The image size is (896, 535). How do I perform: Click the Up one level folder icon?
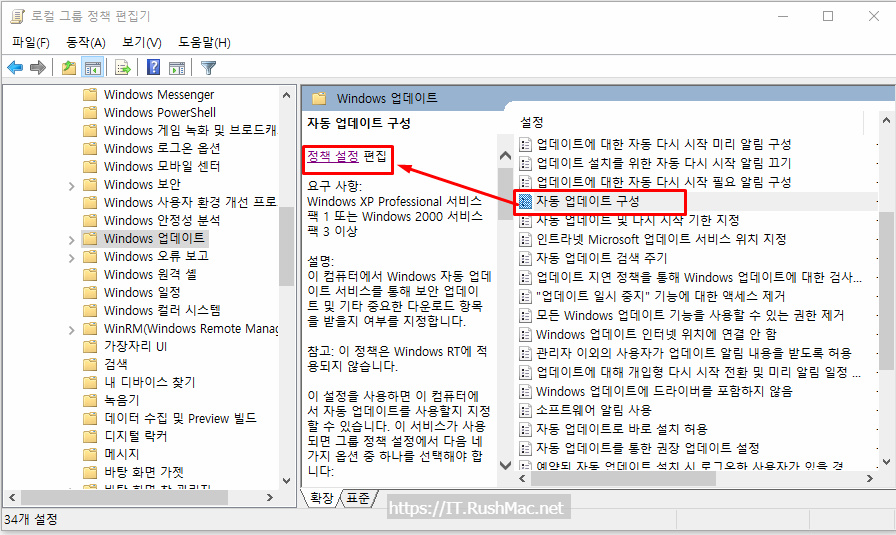pyautogui.click(x=69, y=68)
